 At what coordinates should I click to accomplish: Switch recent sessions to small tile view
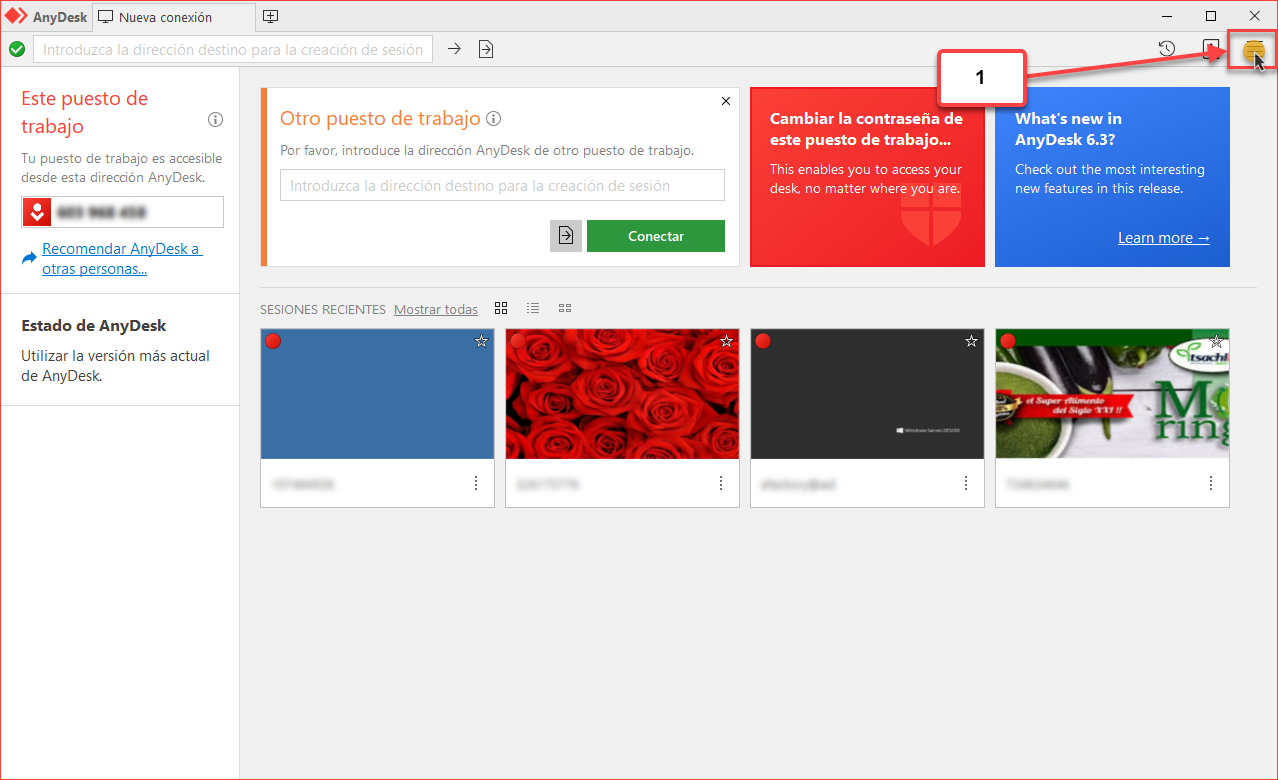tap(565, 308)
